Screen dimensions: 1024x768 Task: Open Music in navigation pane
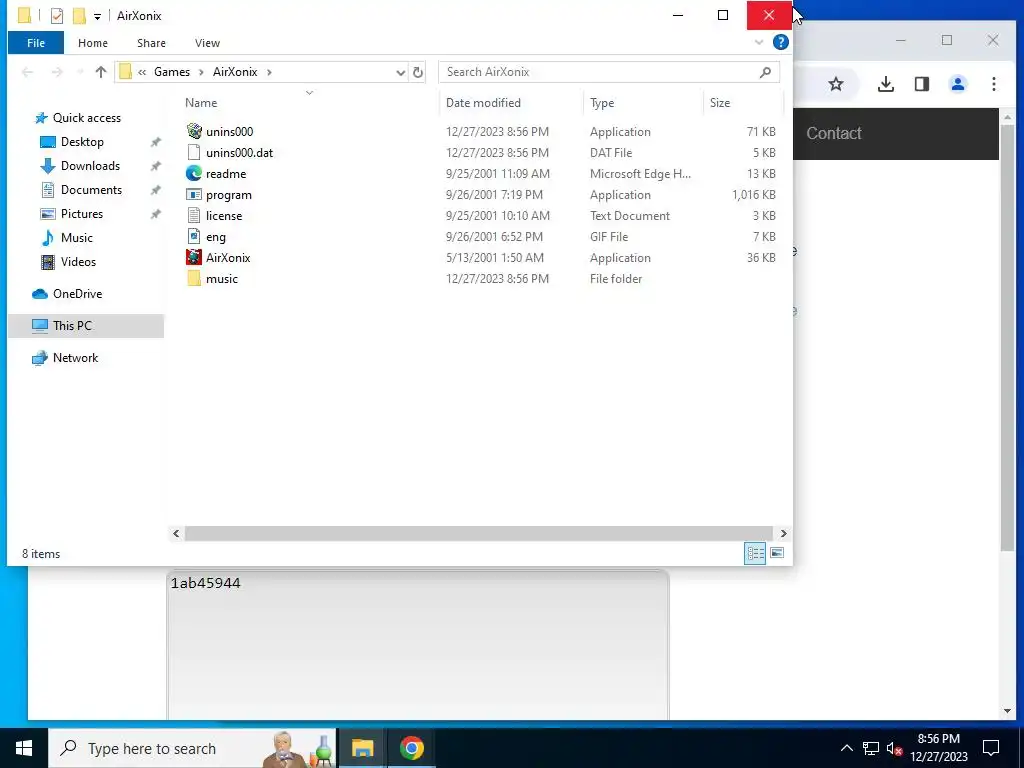click(x=76, y=238)
